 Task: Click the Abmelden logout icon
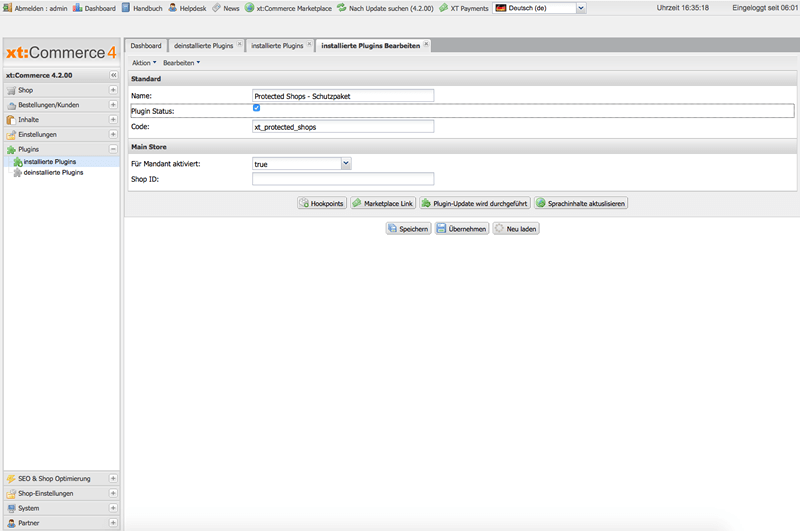[x=7, y=8]
